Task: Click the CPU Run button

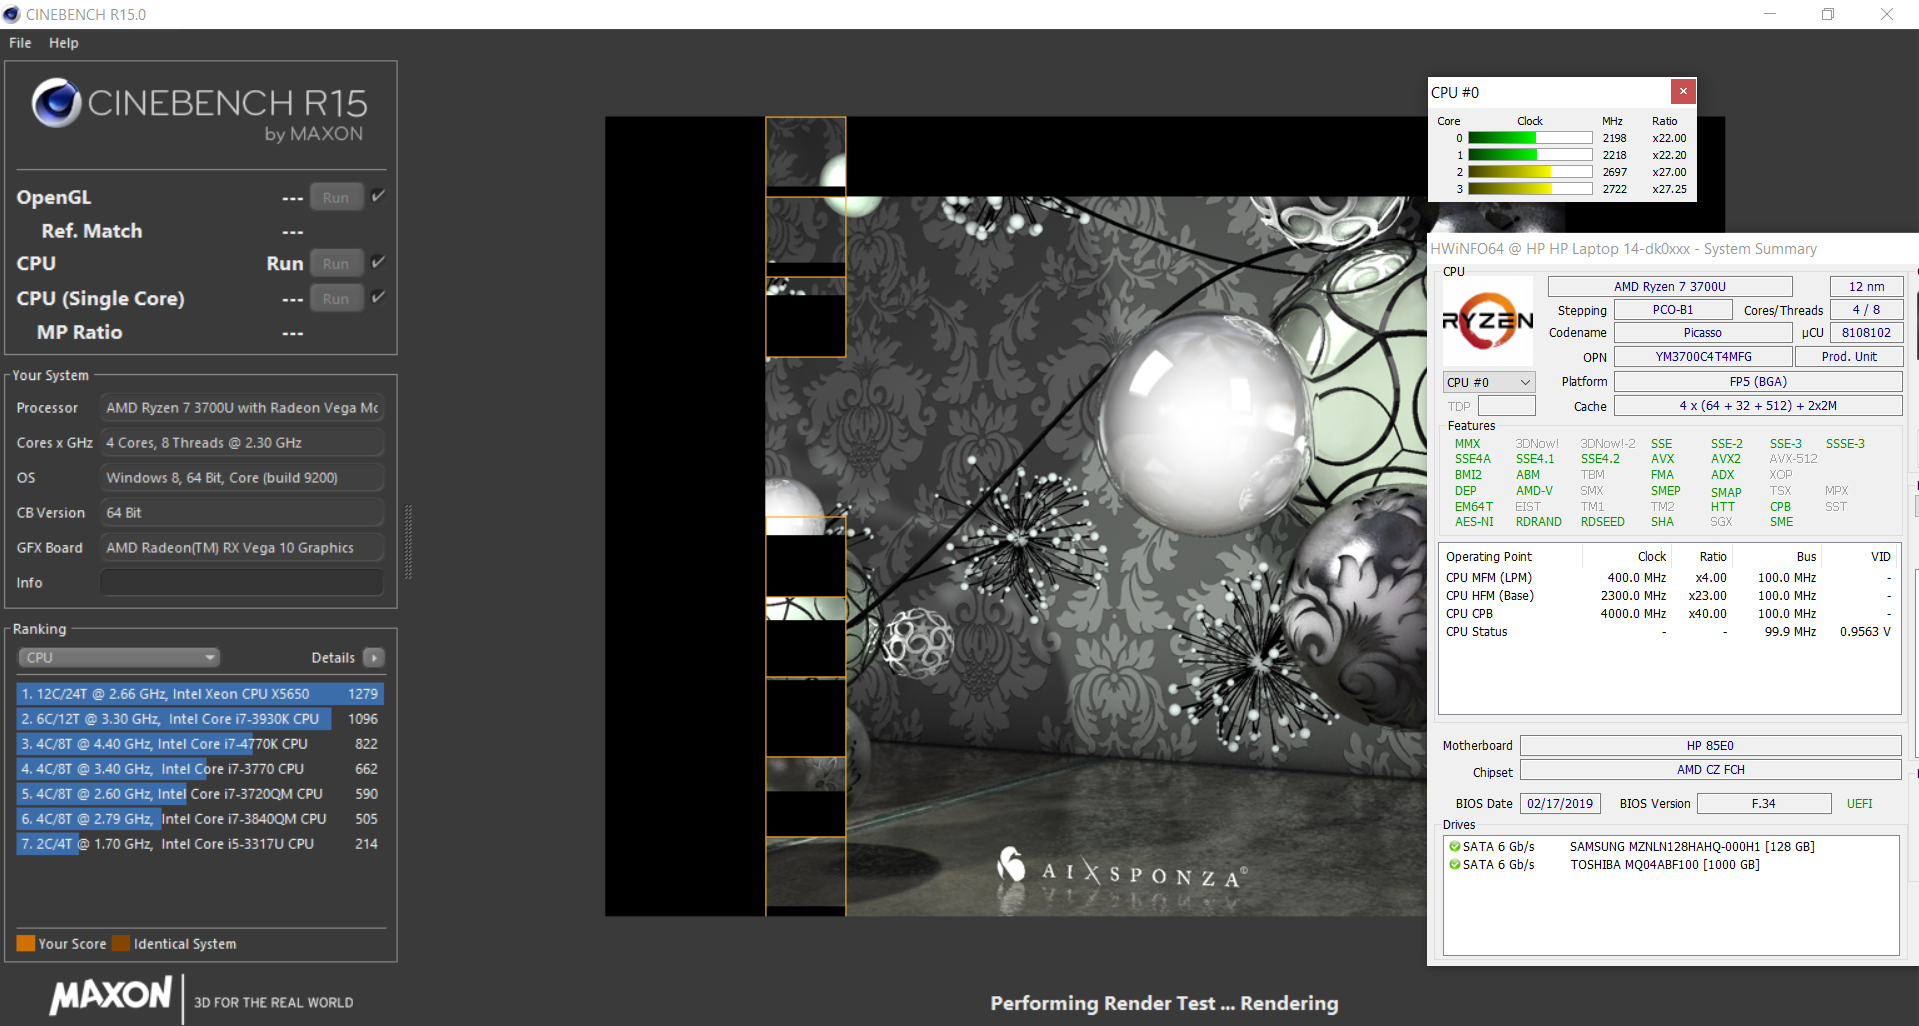Action: (336, 264)
